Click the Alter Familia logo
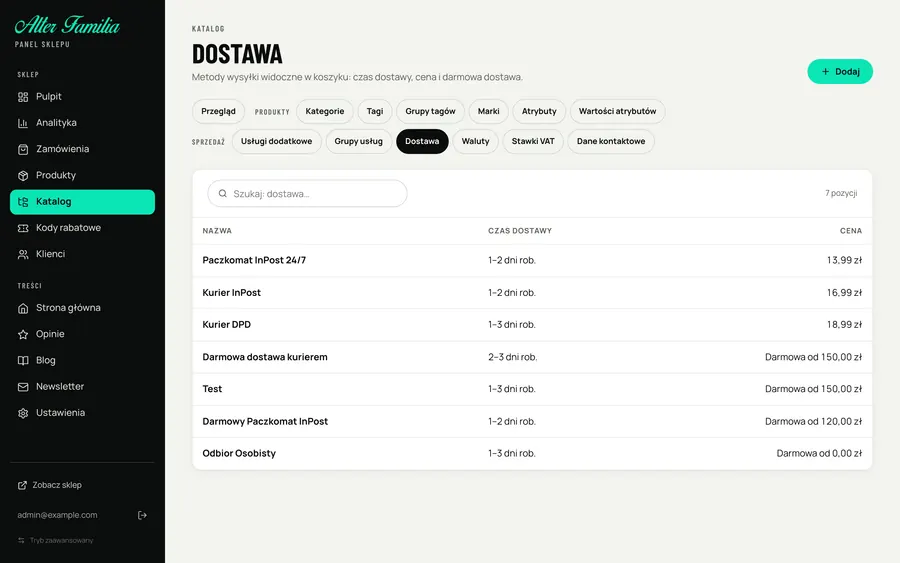 (x=67, y=26)
